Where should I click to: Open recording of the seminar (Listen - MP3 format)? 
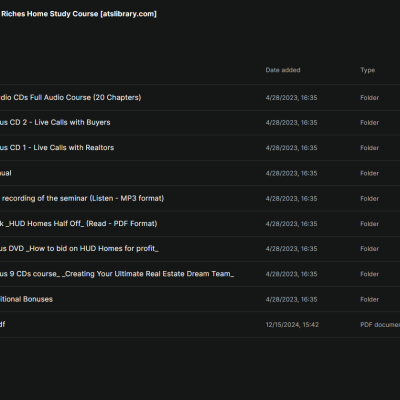[83, 198]
